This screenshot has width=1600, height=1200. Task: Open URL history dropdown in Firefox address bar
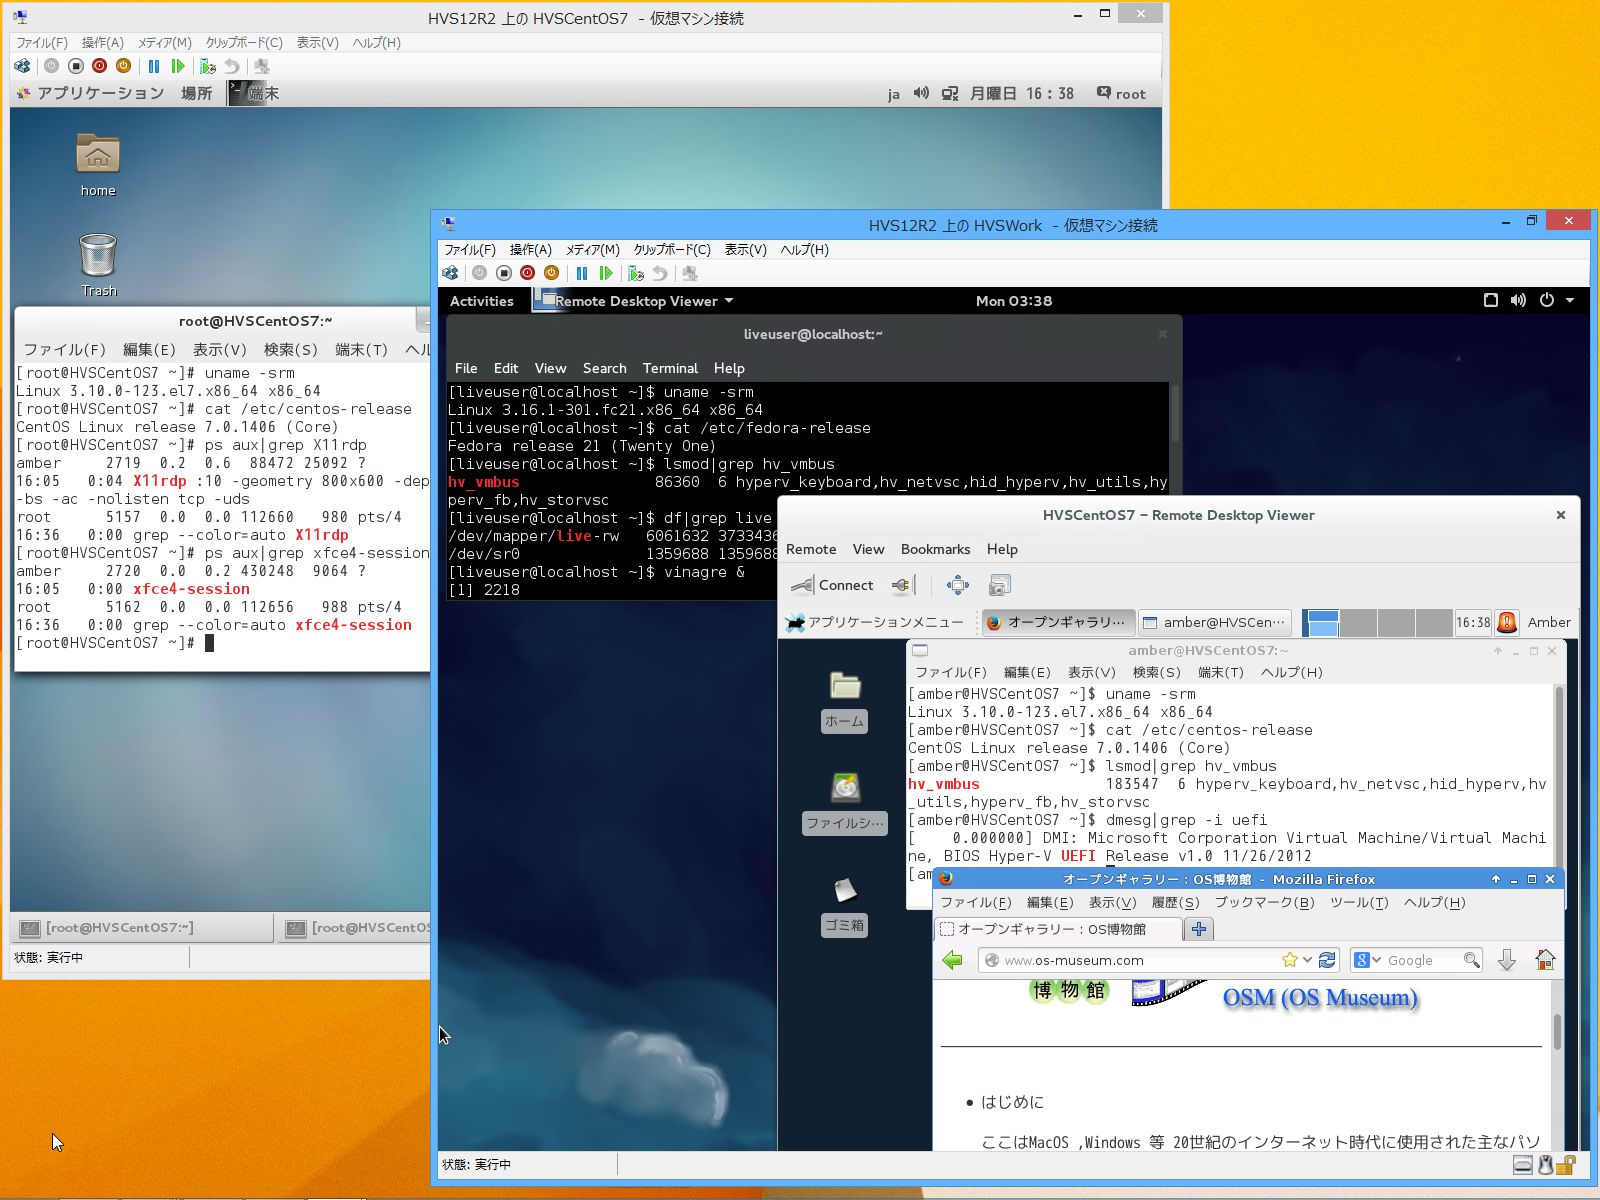tap(1307, 960)
